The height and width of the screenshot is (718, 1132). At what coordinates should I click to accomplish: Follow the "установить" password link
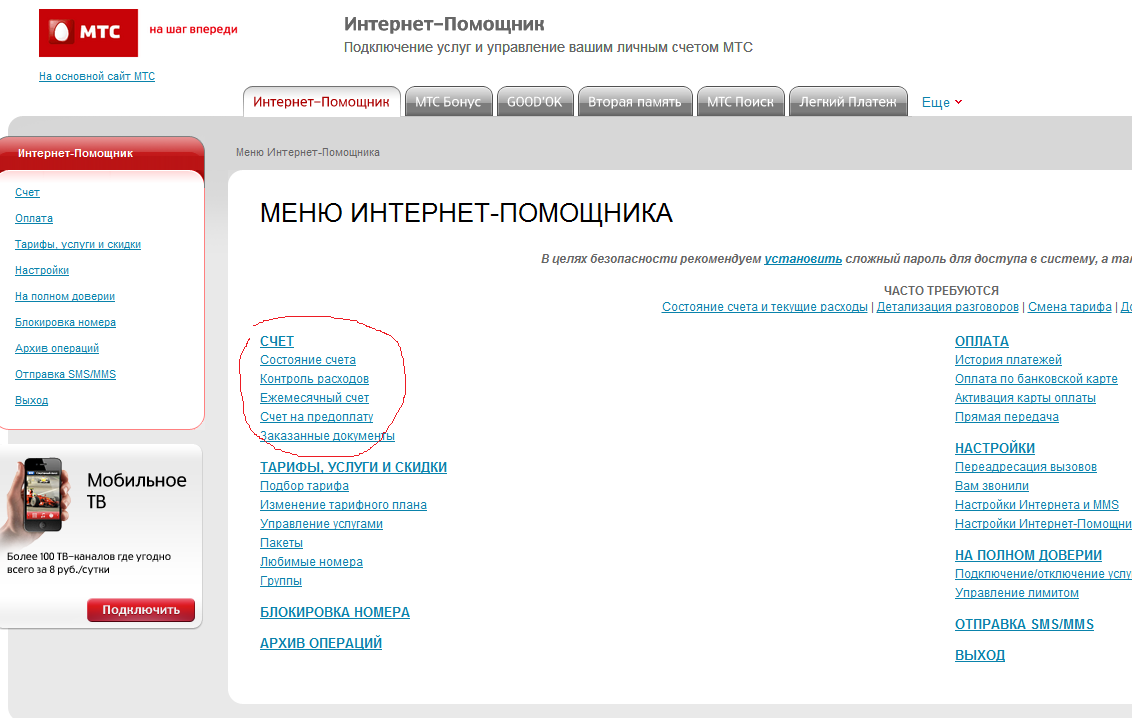coord(803,258)
